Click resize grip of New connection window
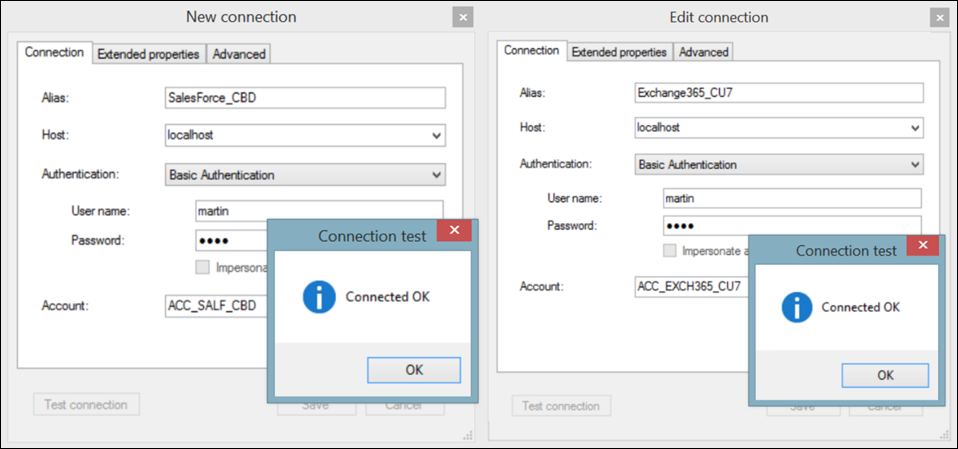 point(468,435)
